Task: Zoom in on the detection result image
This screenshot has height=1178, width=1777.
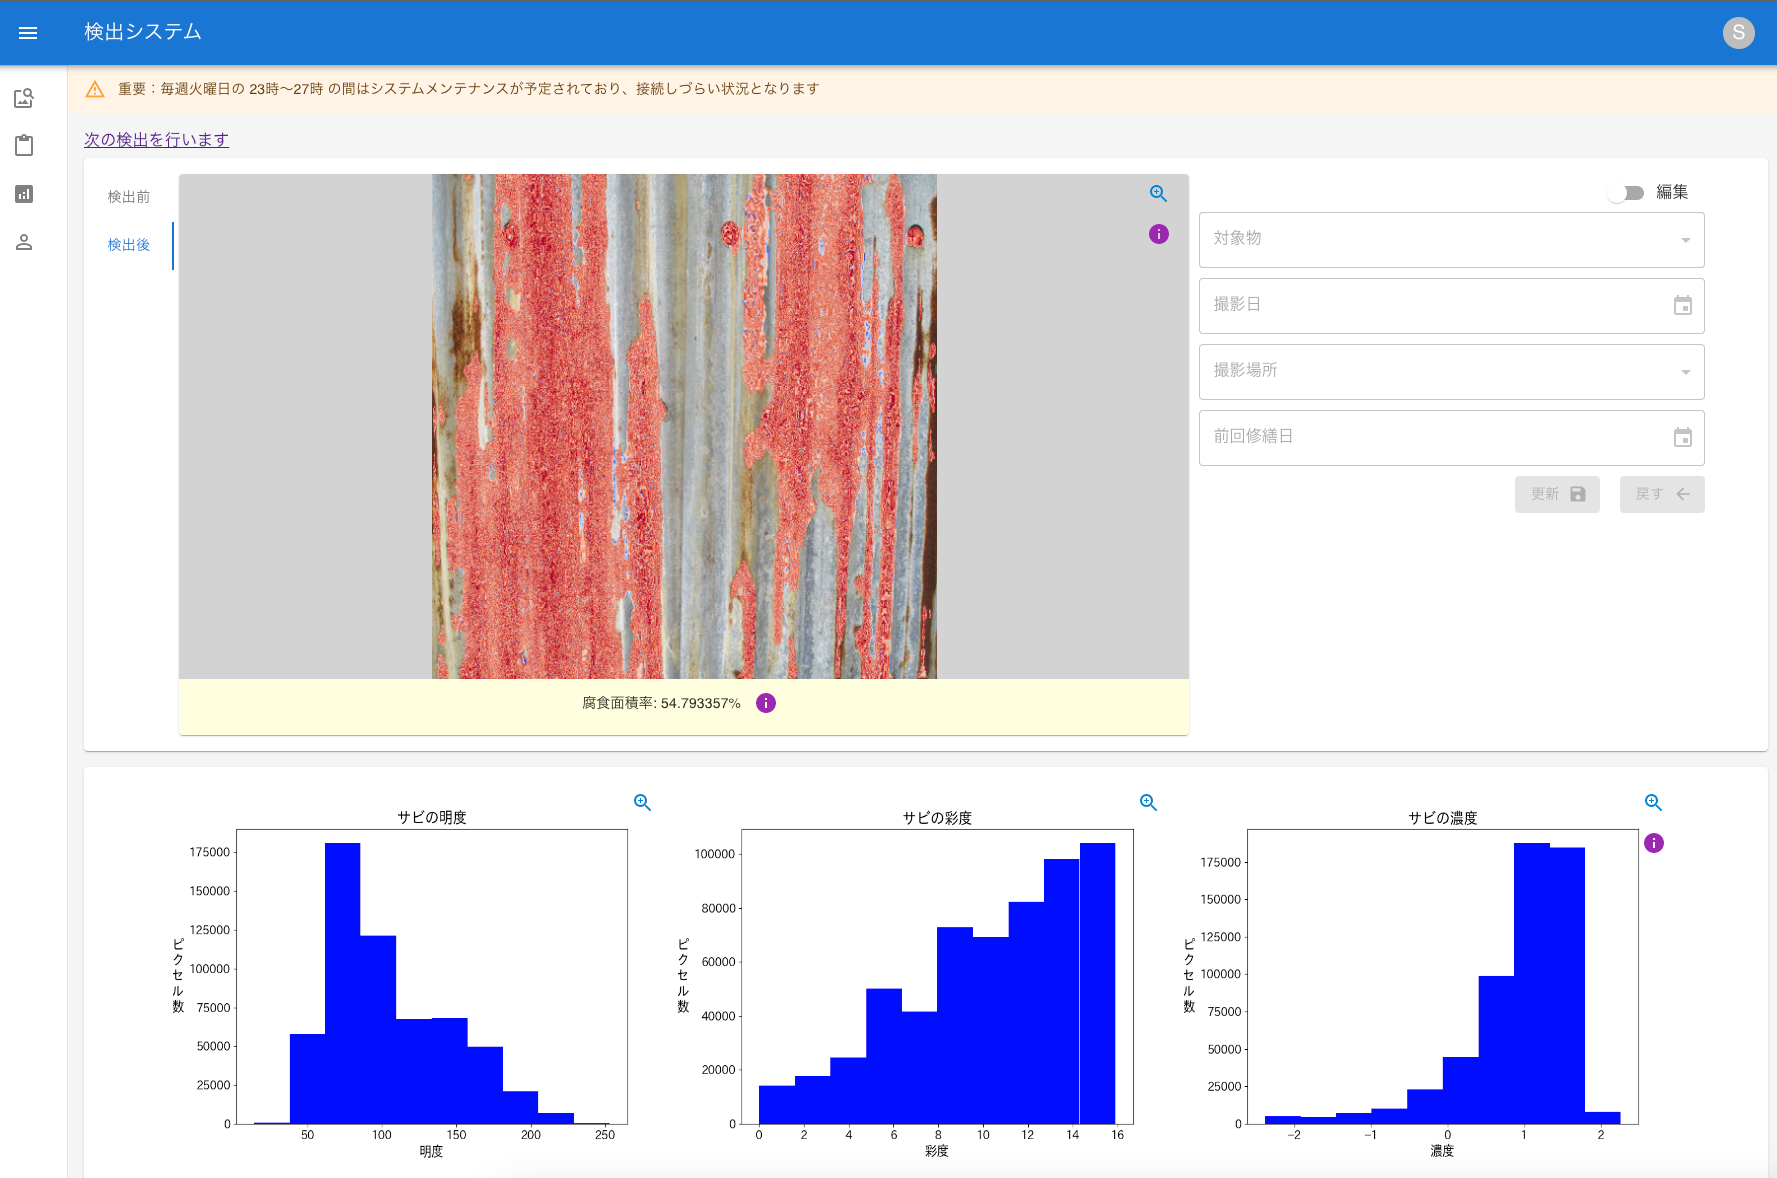Action: pos(1158,194)
